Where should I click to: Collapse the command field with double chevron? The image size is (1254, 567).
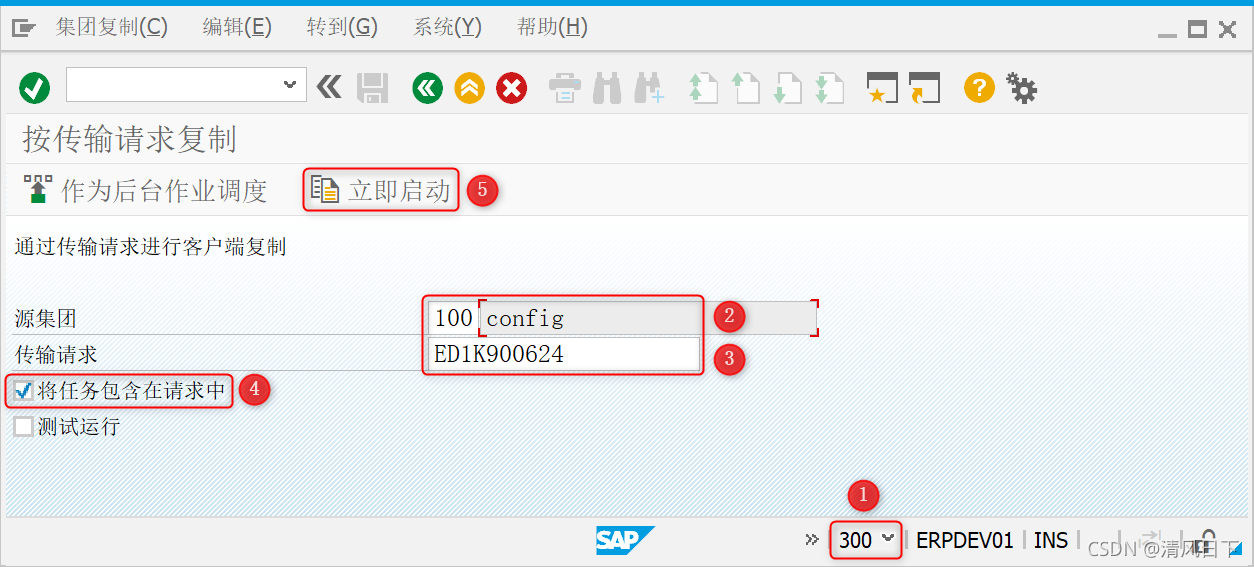click(x=328, y=87)
